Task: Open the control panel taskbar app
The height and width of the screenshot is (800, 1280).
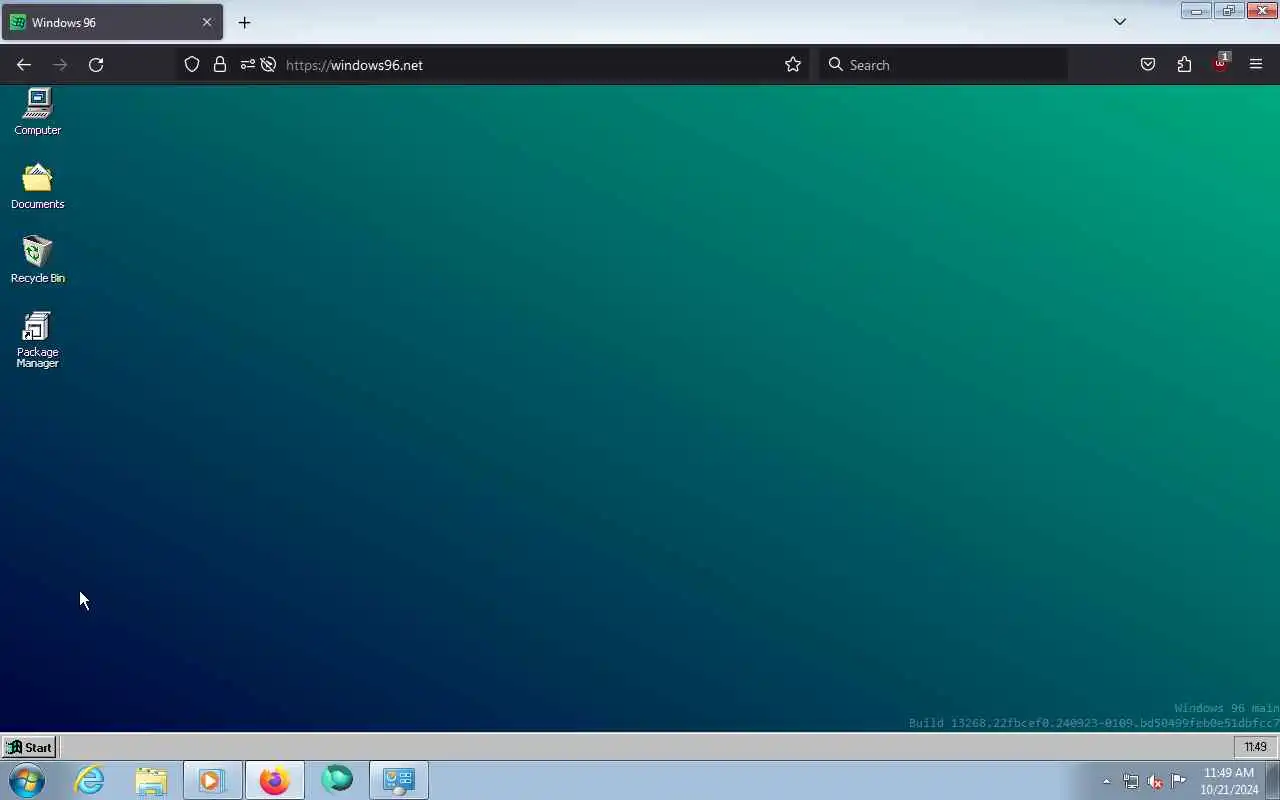Action: (x=399, y=780)
